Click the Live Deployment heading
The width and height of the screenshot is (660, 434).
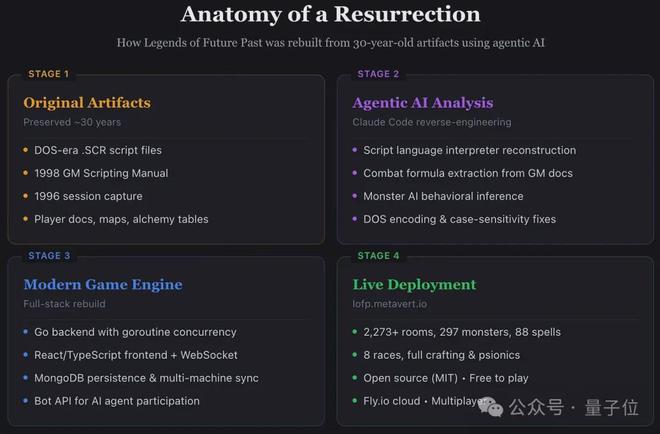[414, 284]
